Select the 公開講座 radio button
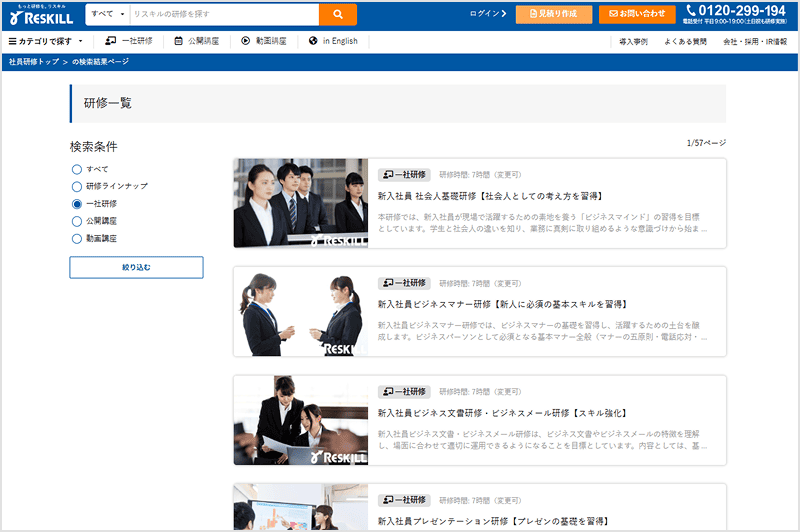The height and width of the screenshot is (532, 800). click(x=77, y=221)
